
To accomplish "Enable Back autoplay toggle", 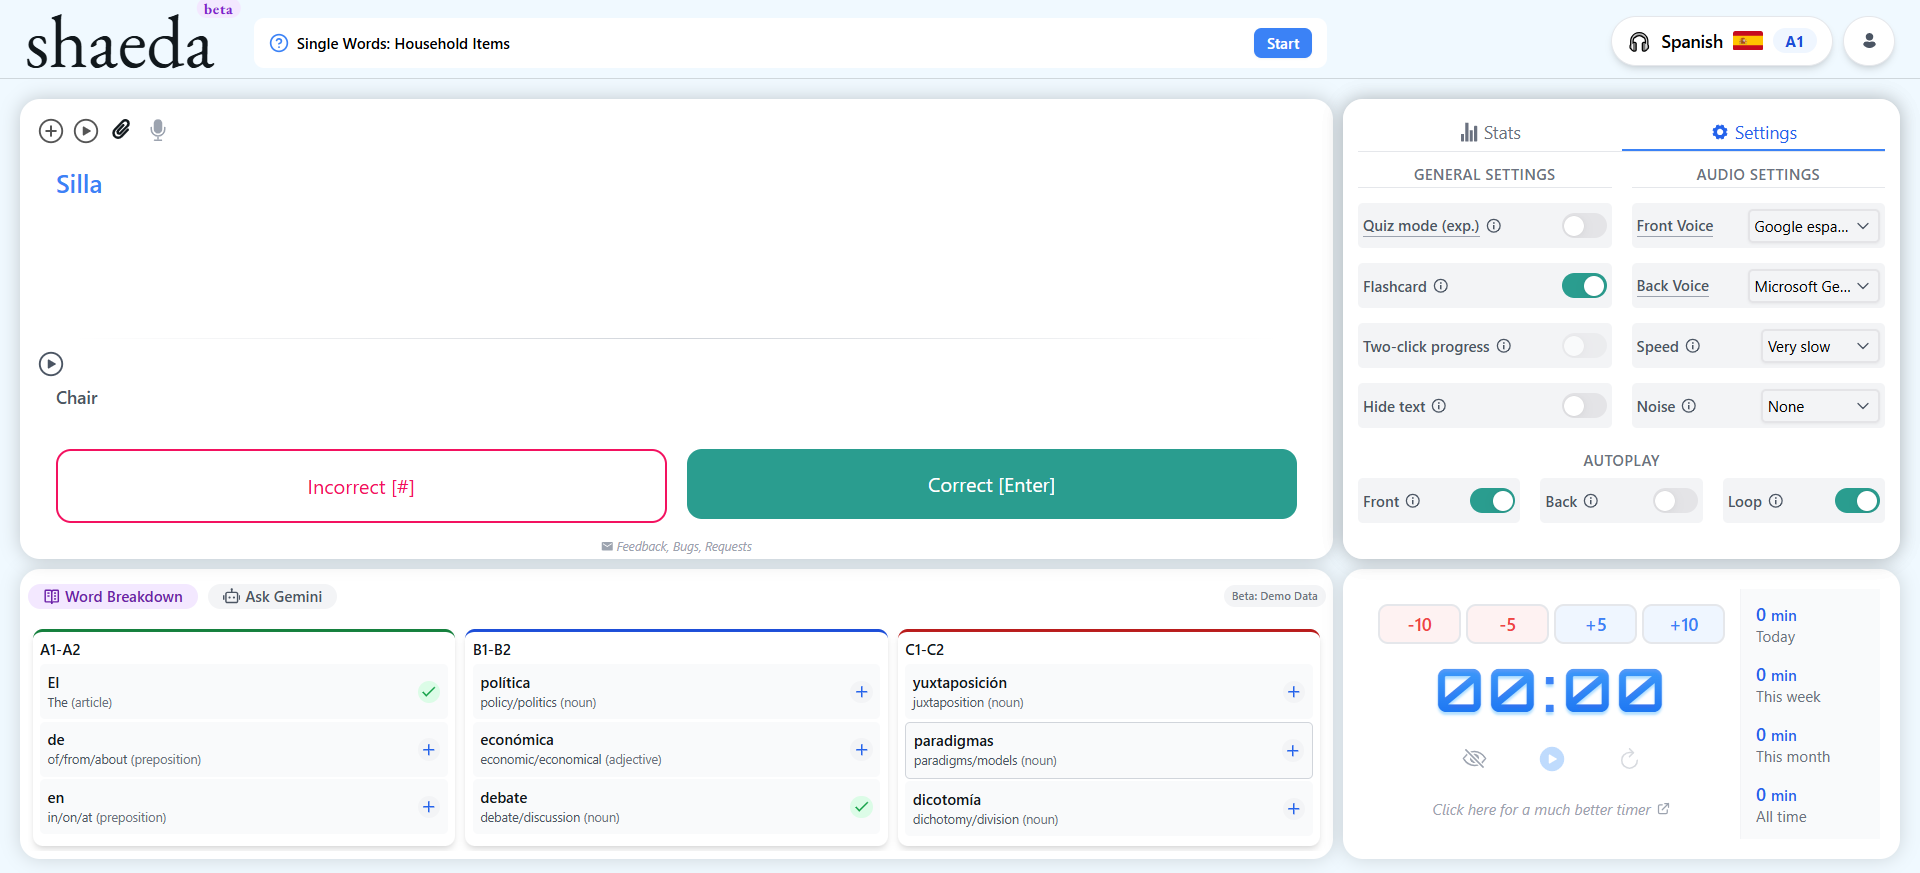I will (1675, 501).
